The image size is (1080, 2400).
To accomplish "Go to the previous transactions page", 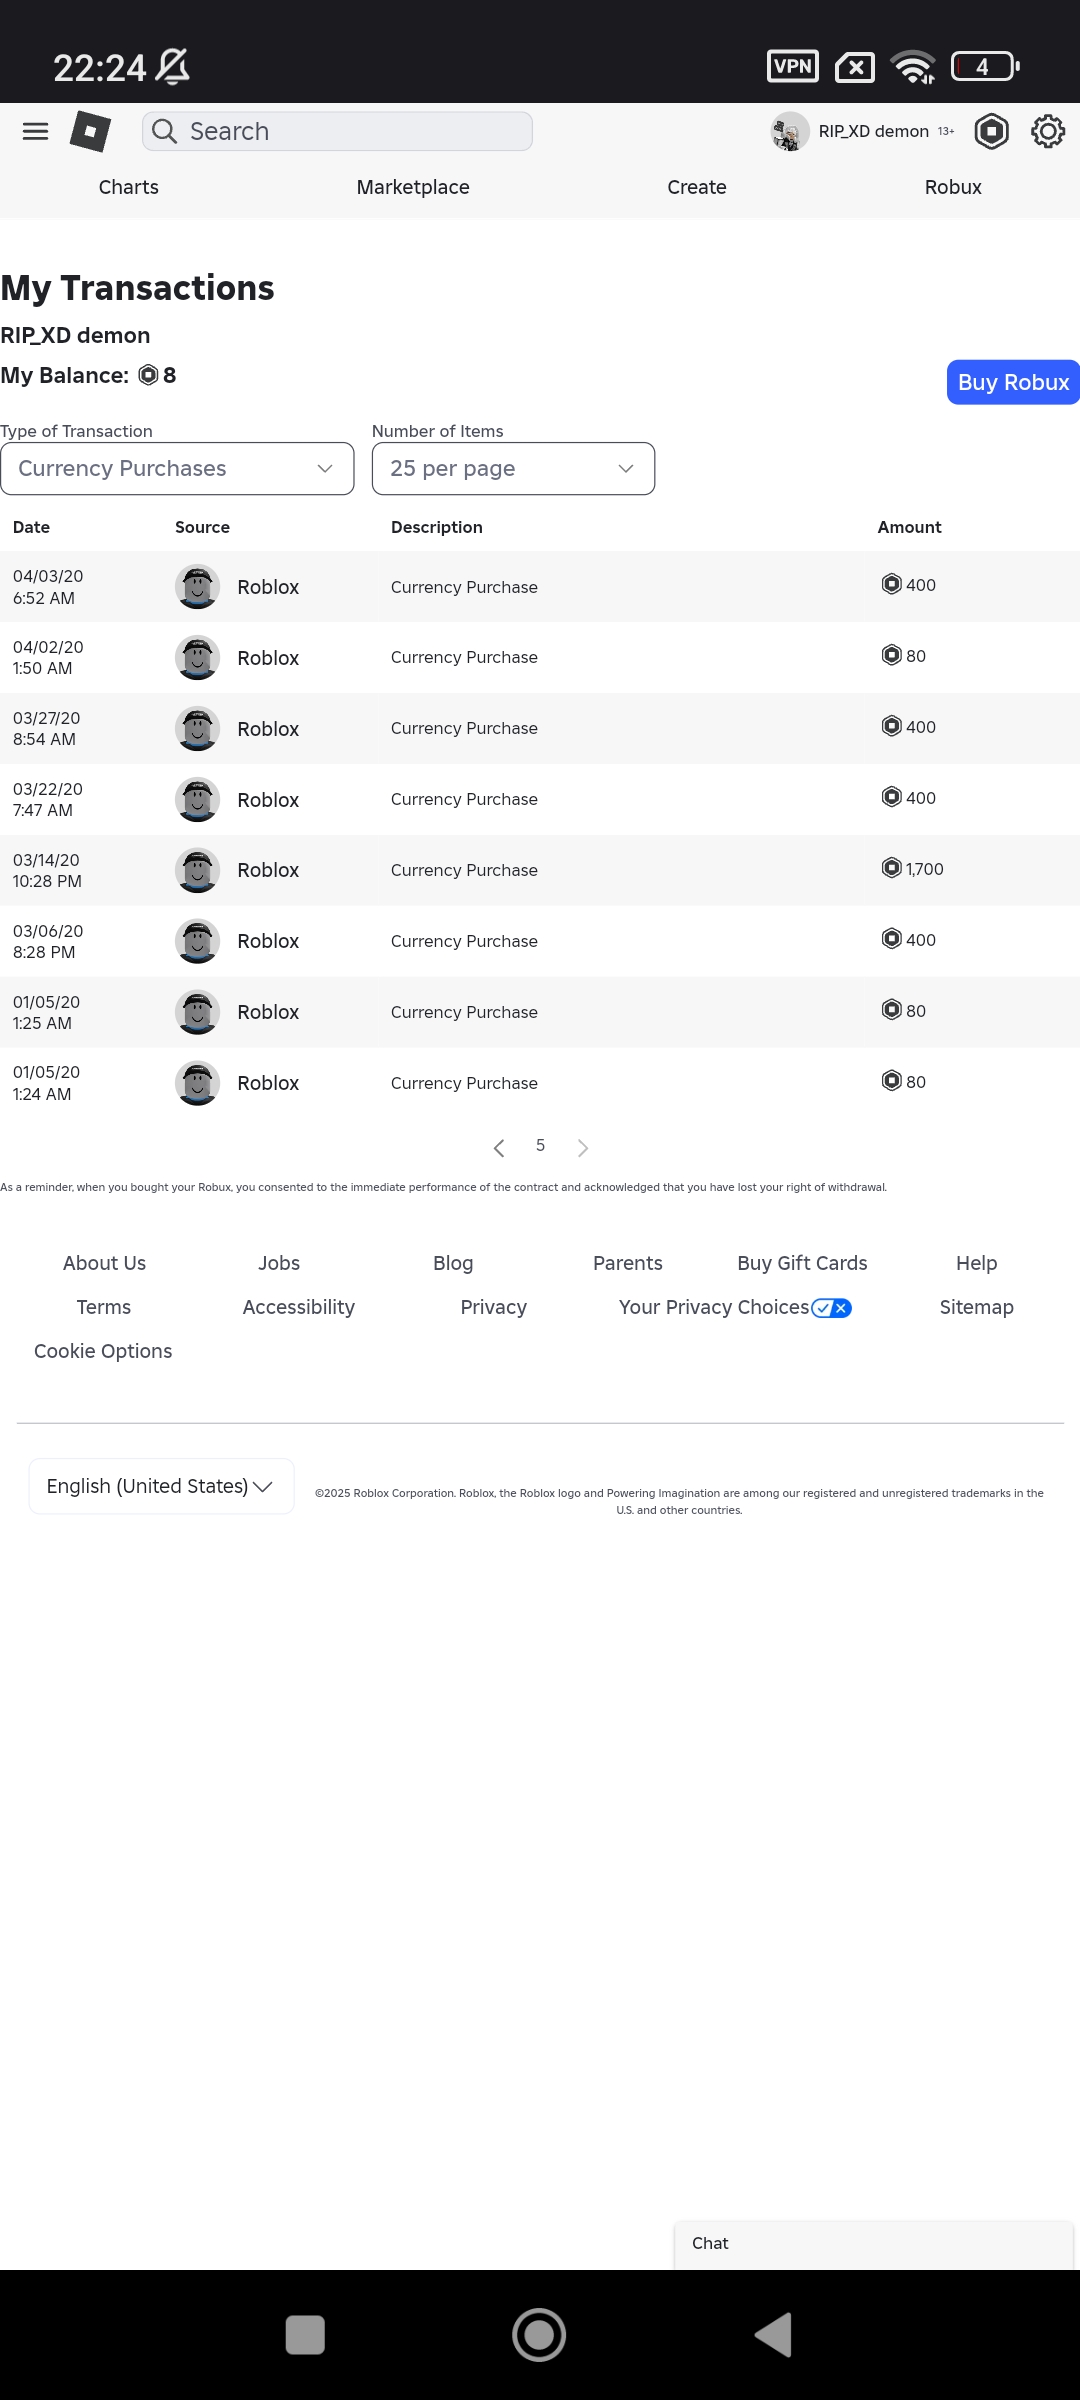I will pos(499,1148).
